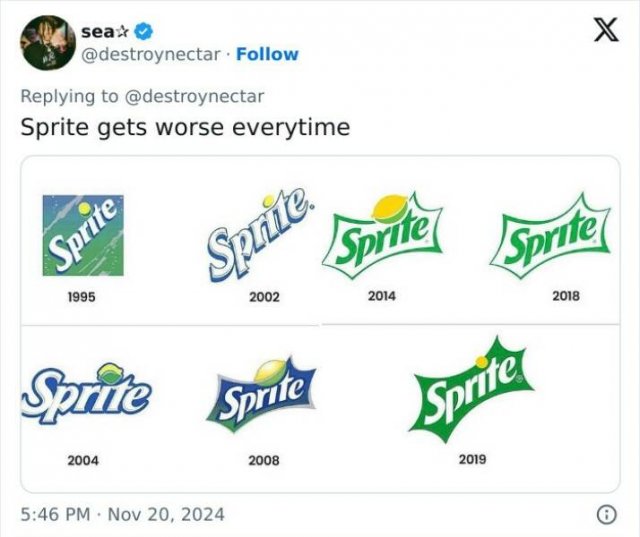Open the sea profile avatar

tap(45, 42)
